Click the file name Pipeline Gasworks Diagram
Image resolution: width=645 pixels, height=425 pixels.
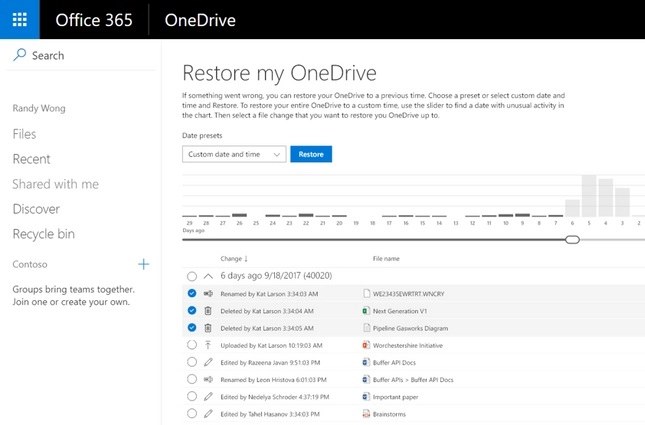410,328
